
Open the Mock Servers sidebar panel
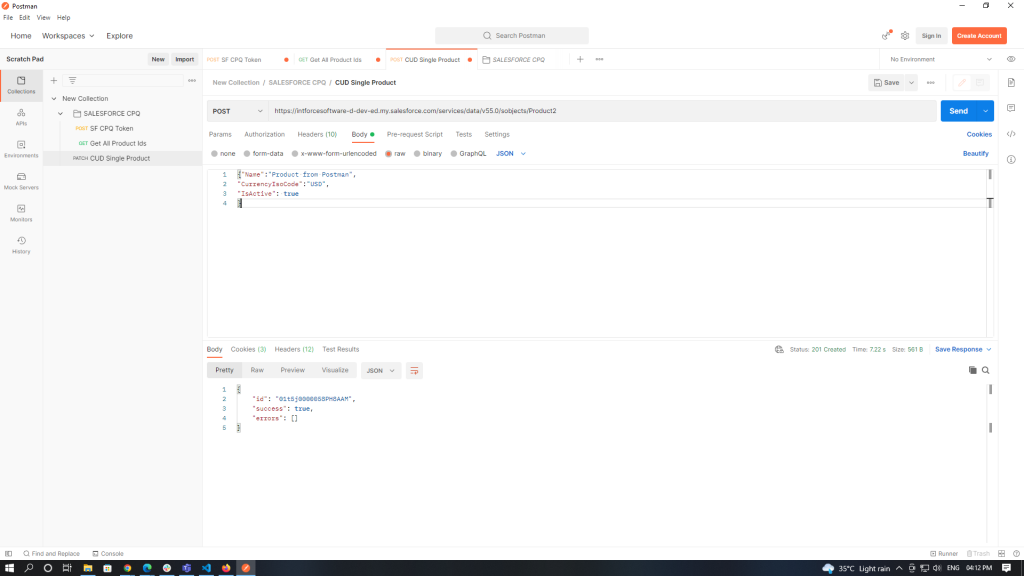(21, 181)
